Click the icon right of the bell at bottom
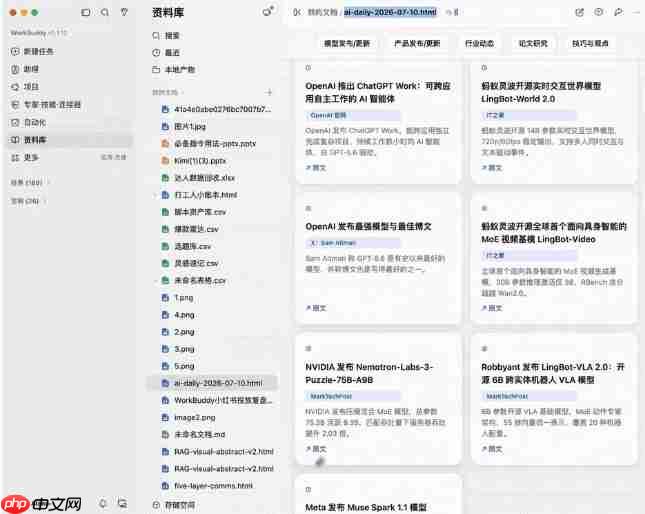Viewport: 645px width, 514px height. [122, 503]
